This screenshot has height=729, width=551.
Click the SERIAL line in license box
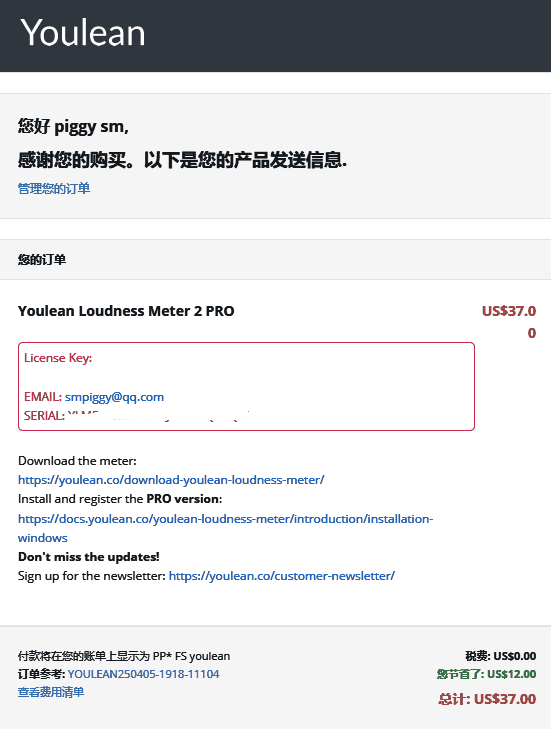click(x=138, y=415)
